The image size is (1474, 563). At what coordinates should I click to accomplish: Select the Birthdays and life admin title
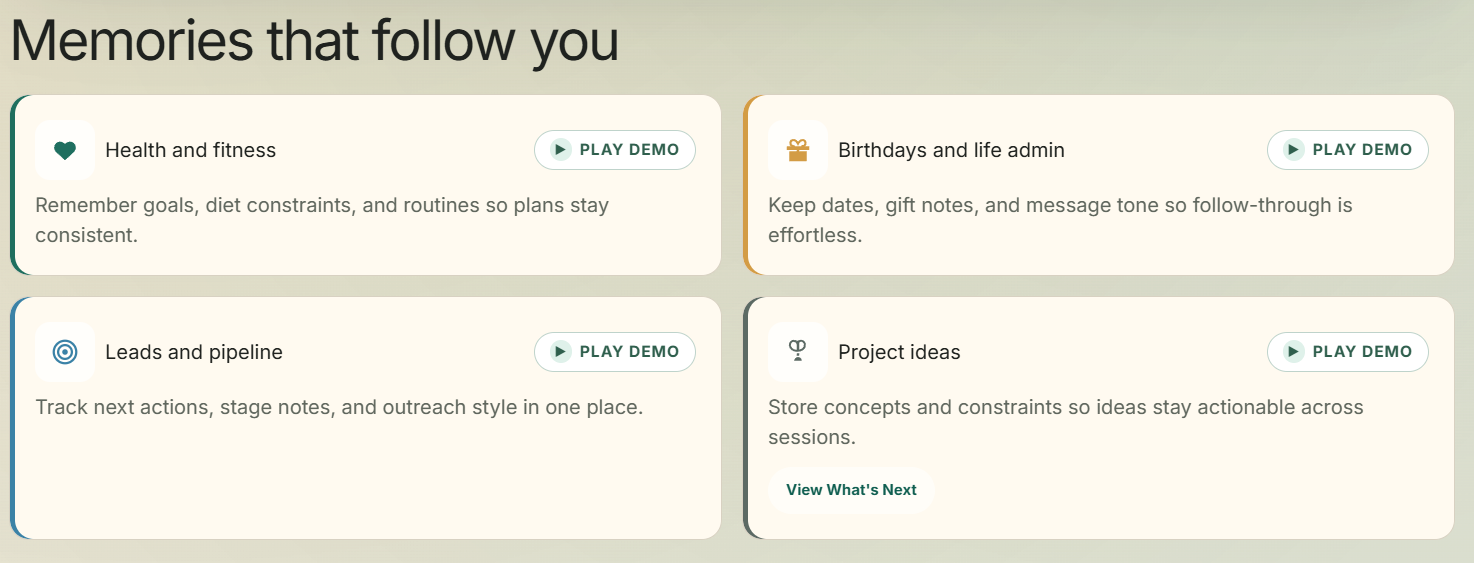(951, 150)
